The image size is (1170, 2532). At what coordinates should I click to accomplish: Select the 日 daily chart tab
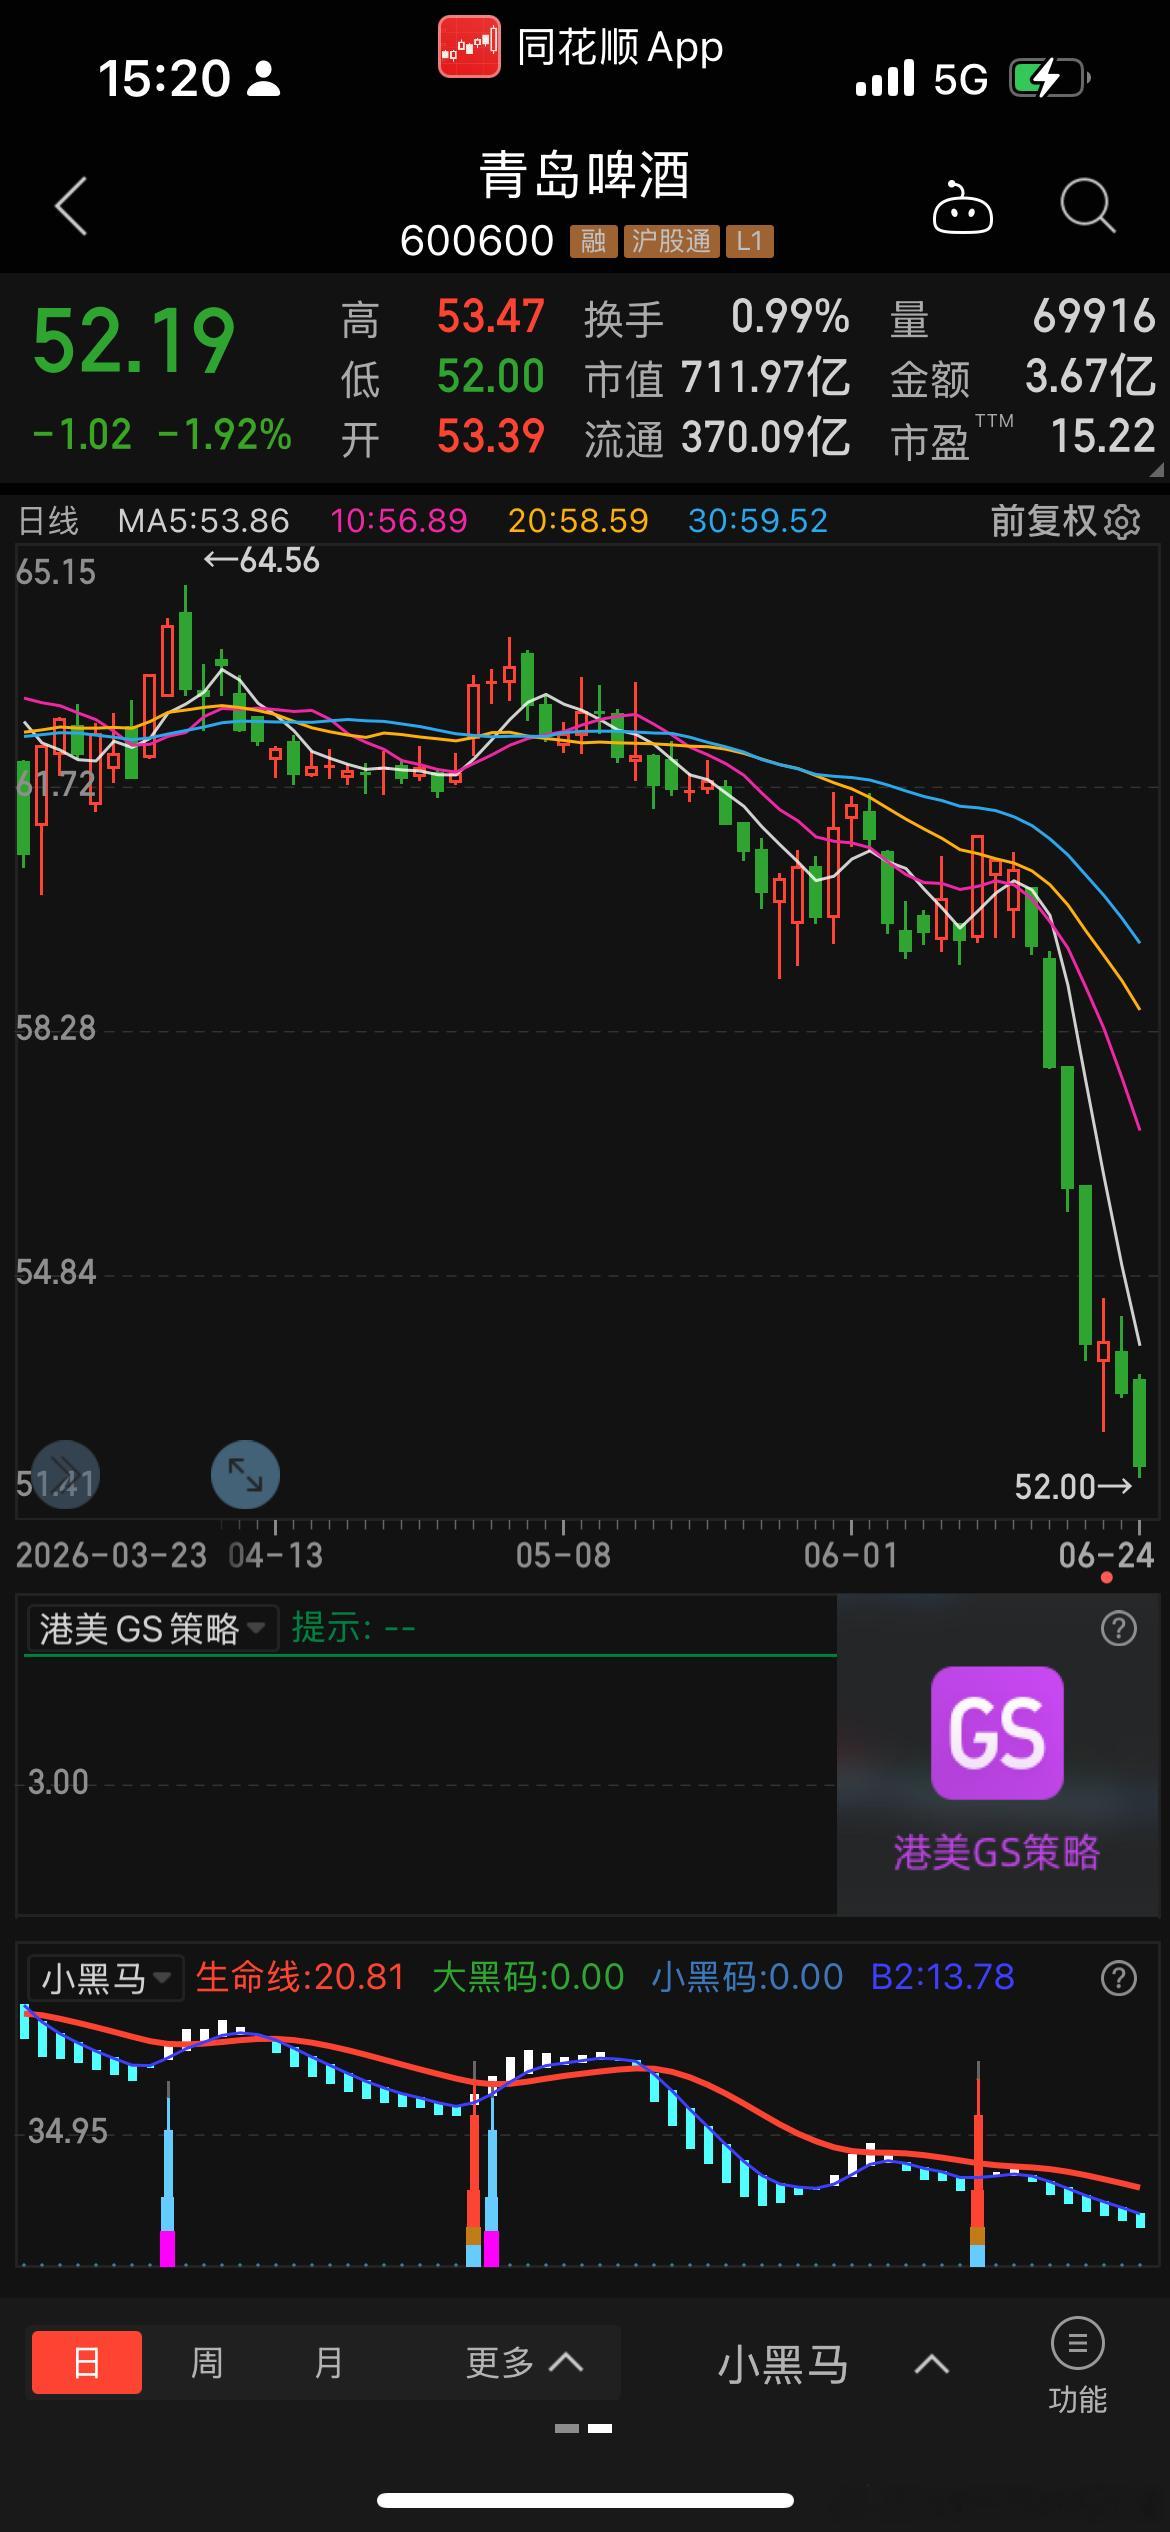[x=87, y=2363]
